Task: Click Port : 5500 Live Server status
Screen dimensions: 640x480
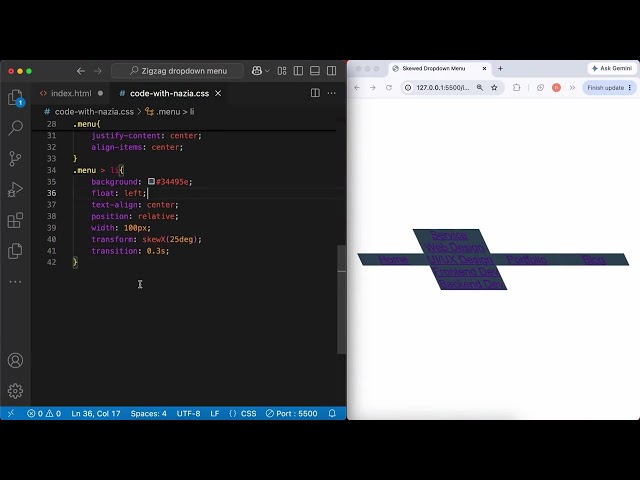Action: point(291,413)
